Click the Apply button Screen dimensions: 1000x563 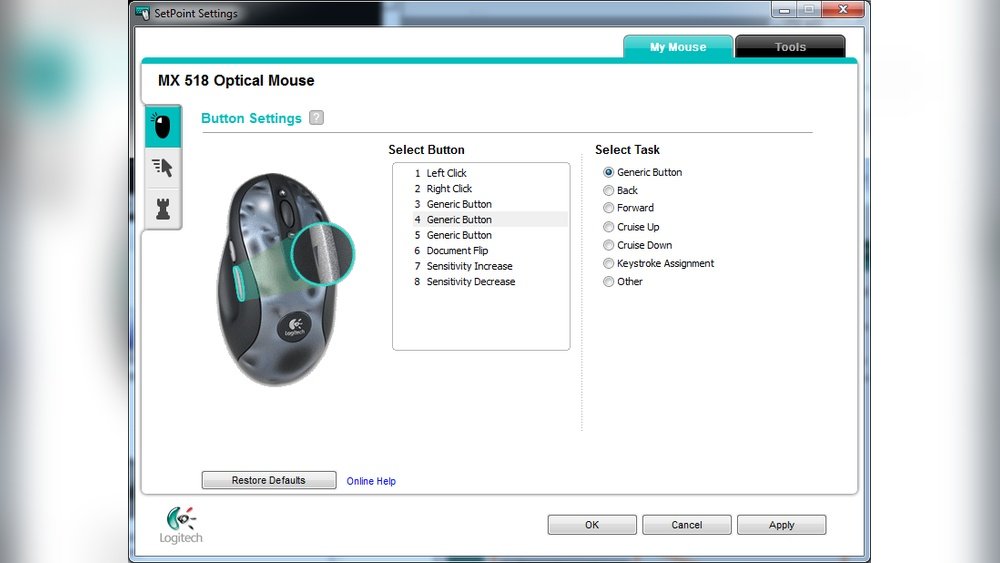(x=781, y=525)
